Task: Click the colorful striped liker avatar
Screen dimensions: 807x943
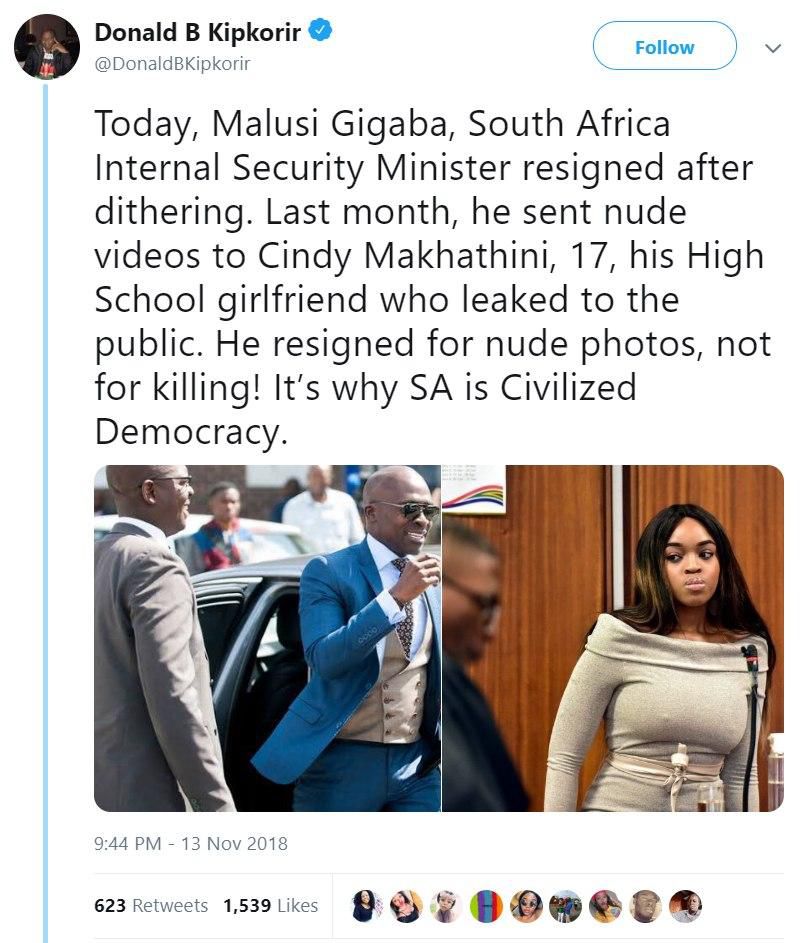Action: pyautogui.click(x=486, y=906)
